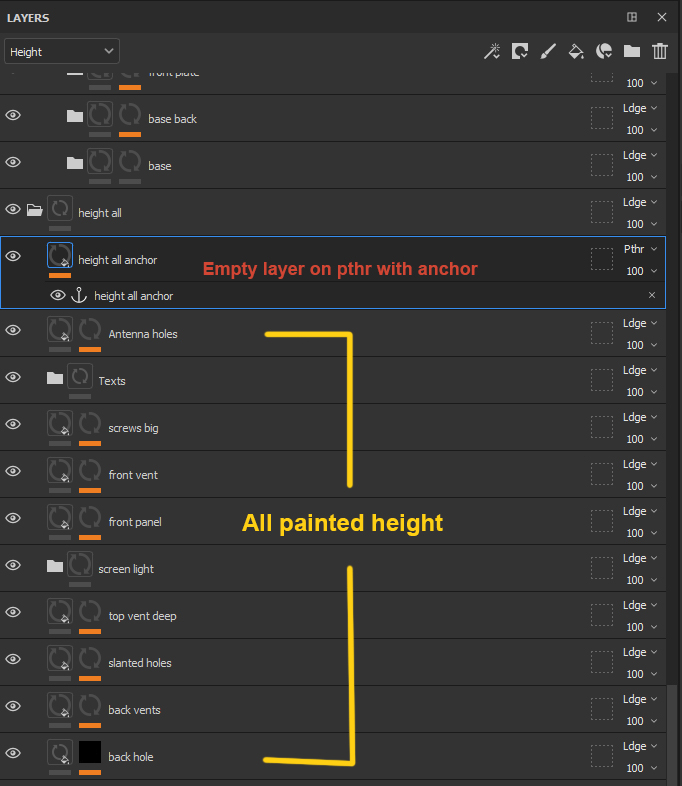The height and width of the screenshot is (786, 682).
Task: Click the base back folder icon
Action: 75,116
